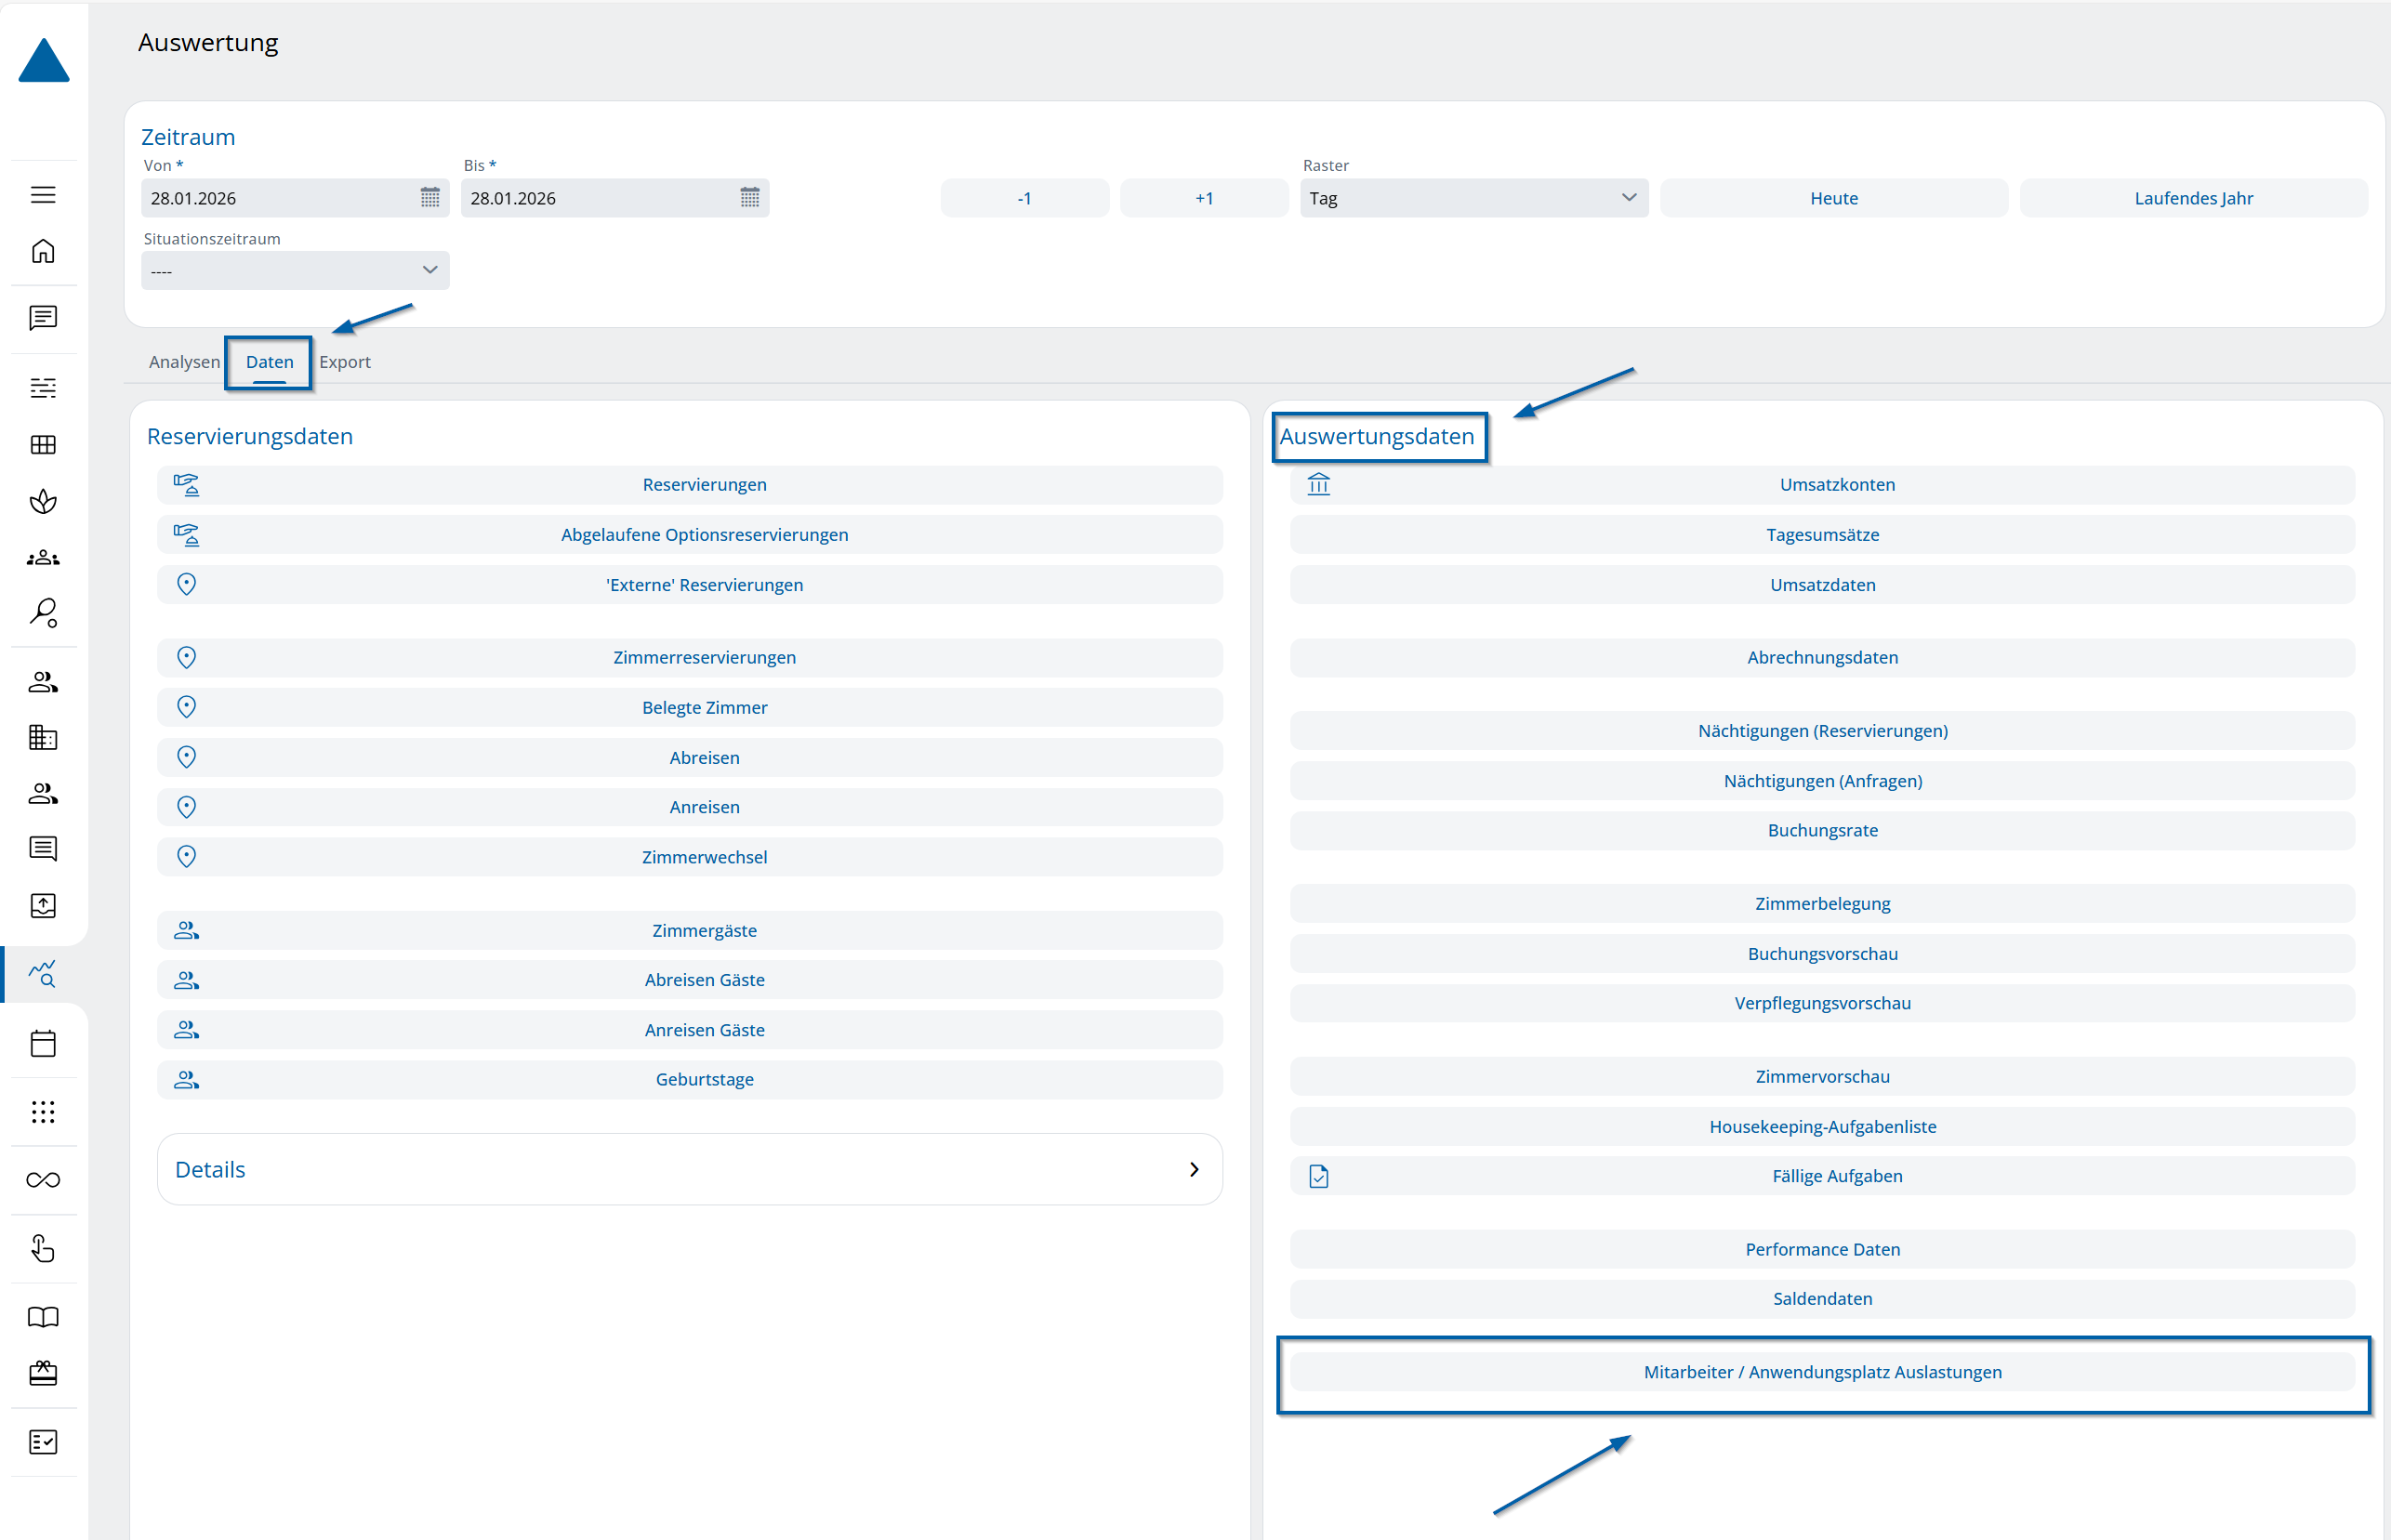Click the infinity symbol sidebar icon
The height and width of the screenshot is (1540, 2391).
coord(43,1180)
